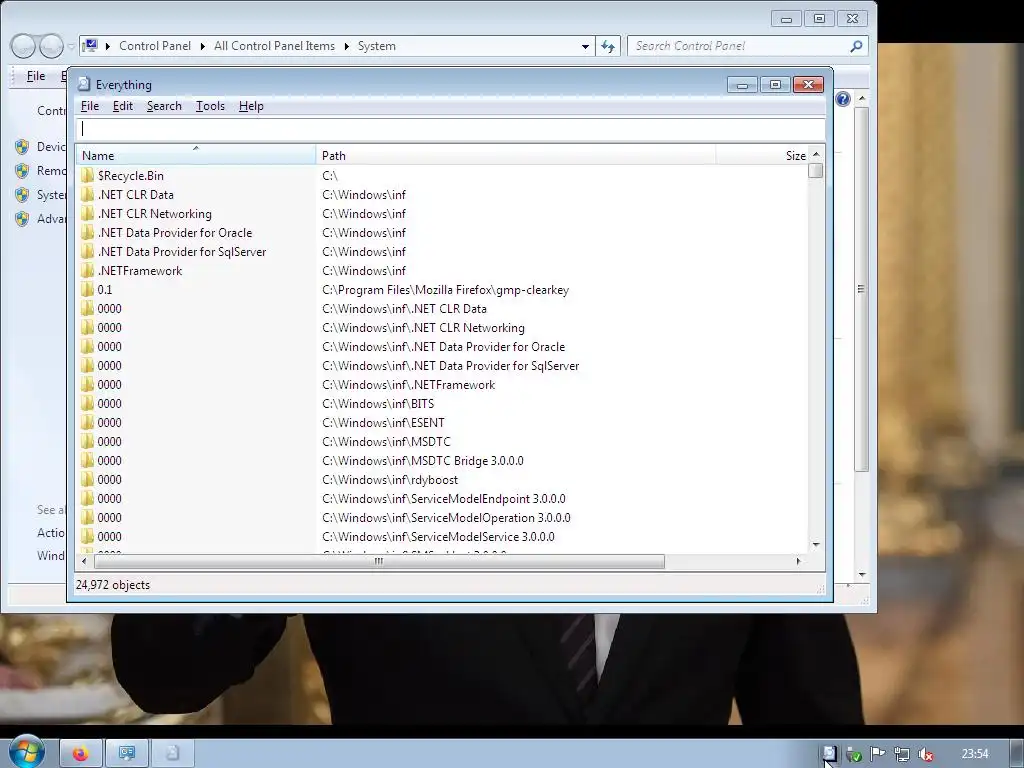
Task: Expand the Control Panel breadcrumb arrow
Action: [202, 46]
